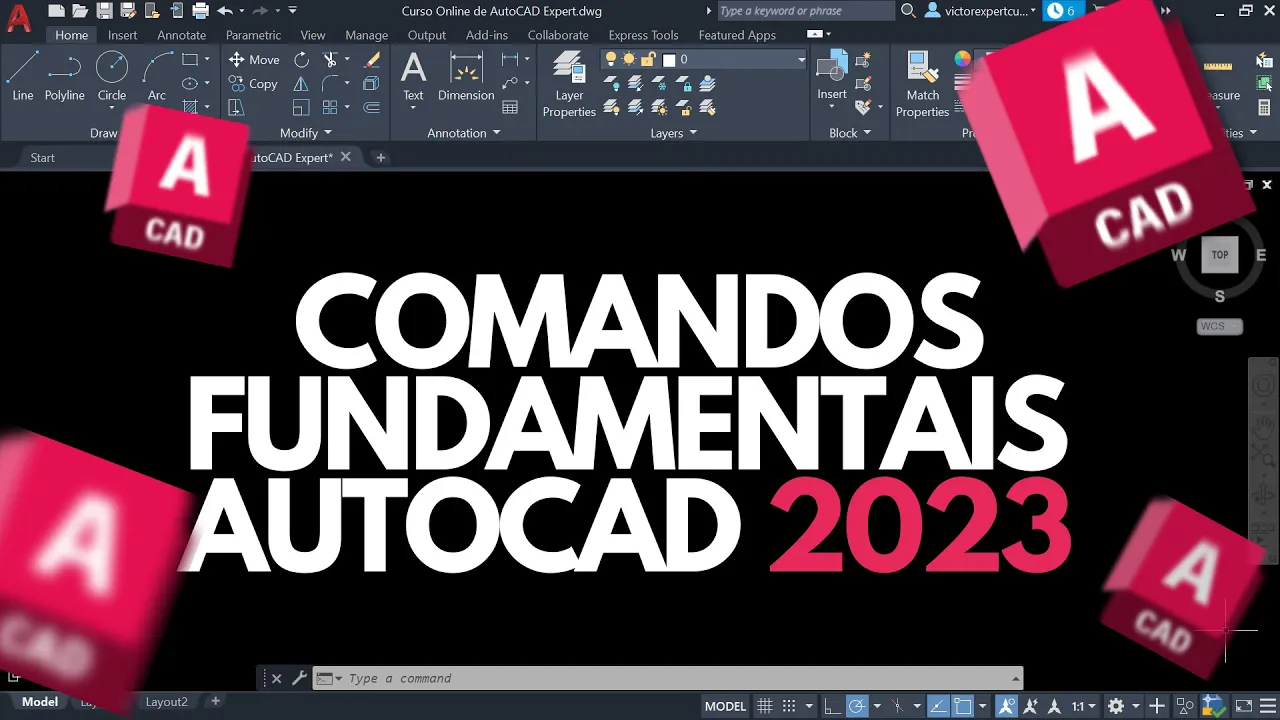Click the Ellipse tool icon

(190, 83)
